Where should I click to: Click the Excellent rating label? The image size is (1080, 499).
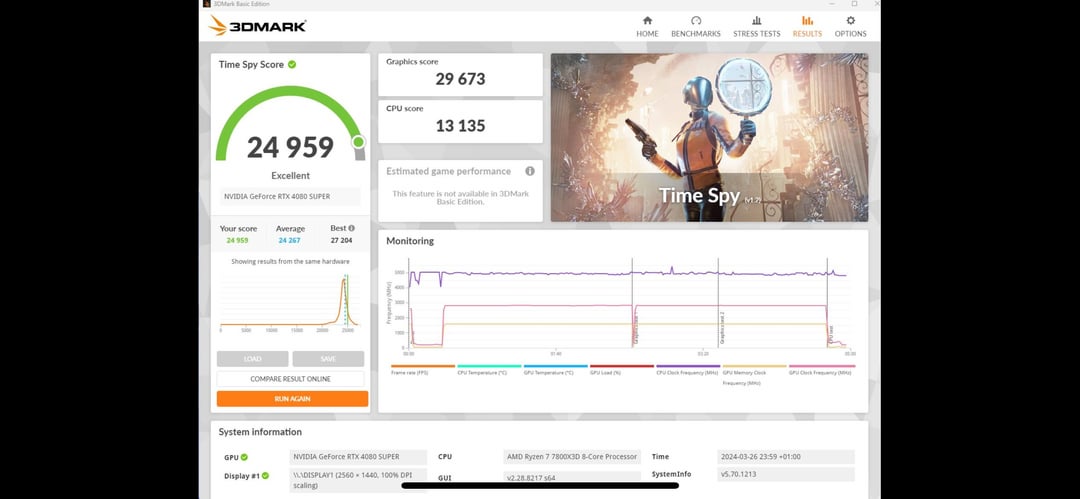(x=290, y=176)
